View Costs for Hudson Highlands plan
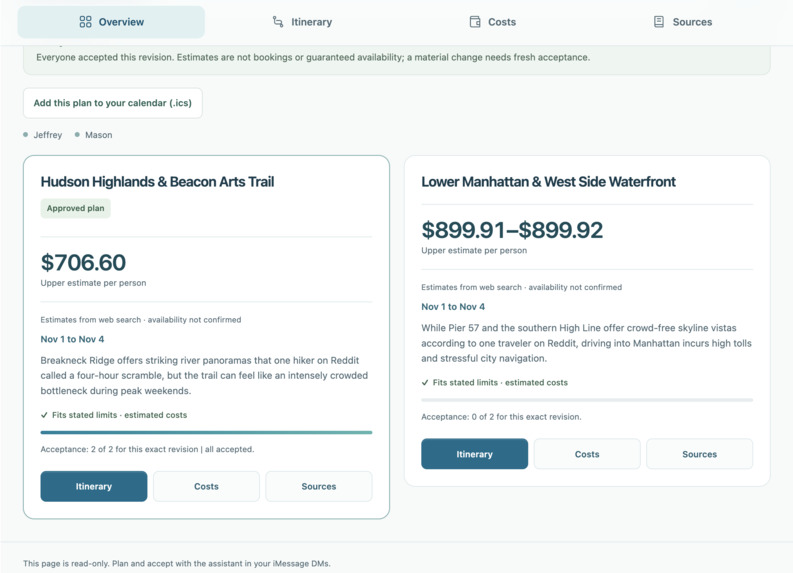This screenshot has height=573, width=793. coord(206,487)
